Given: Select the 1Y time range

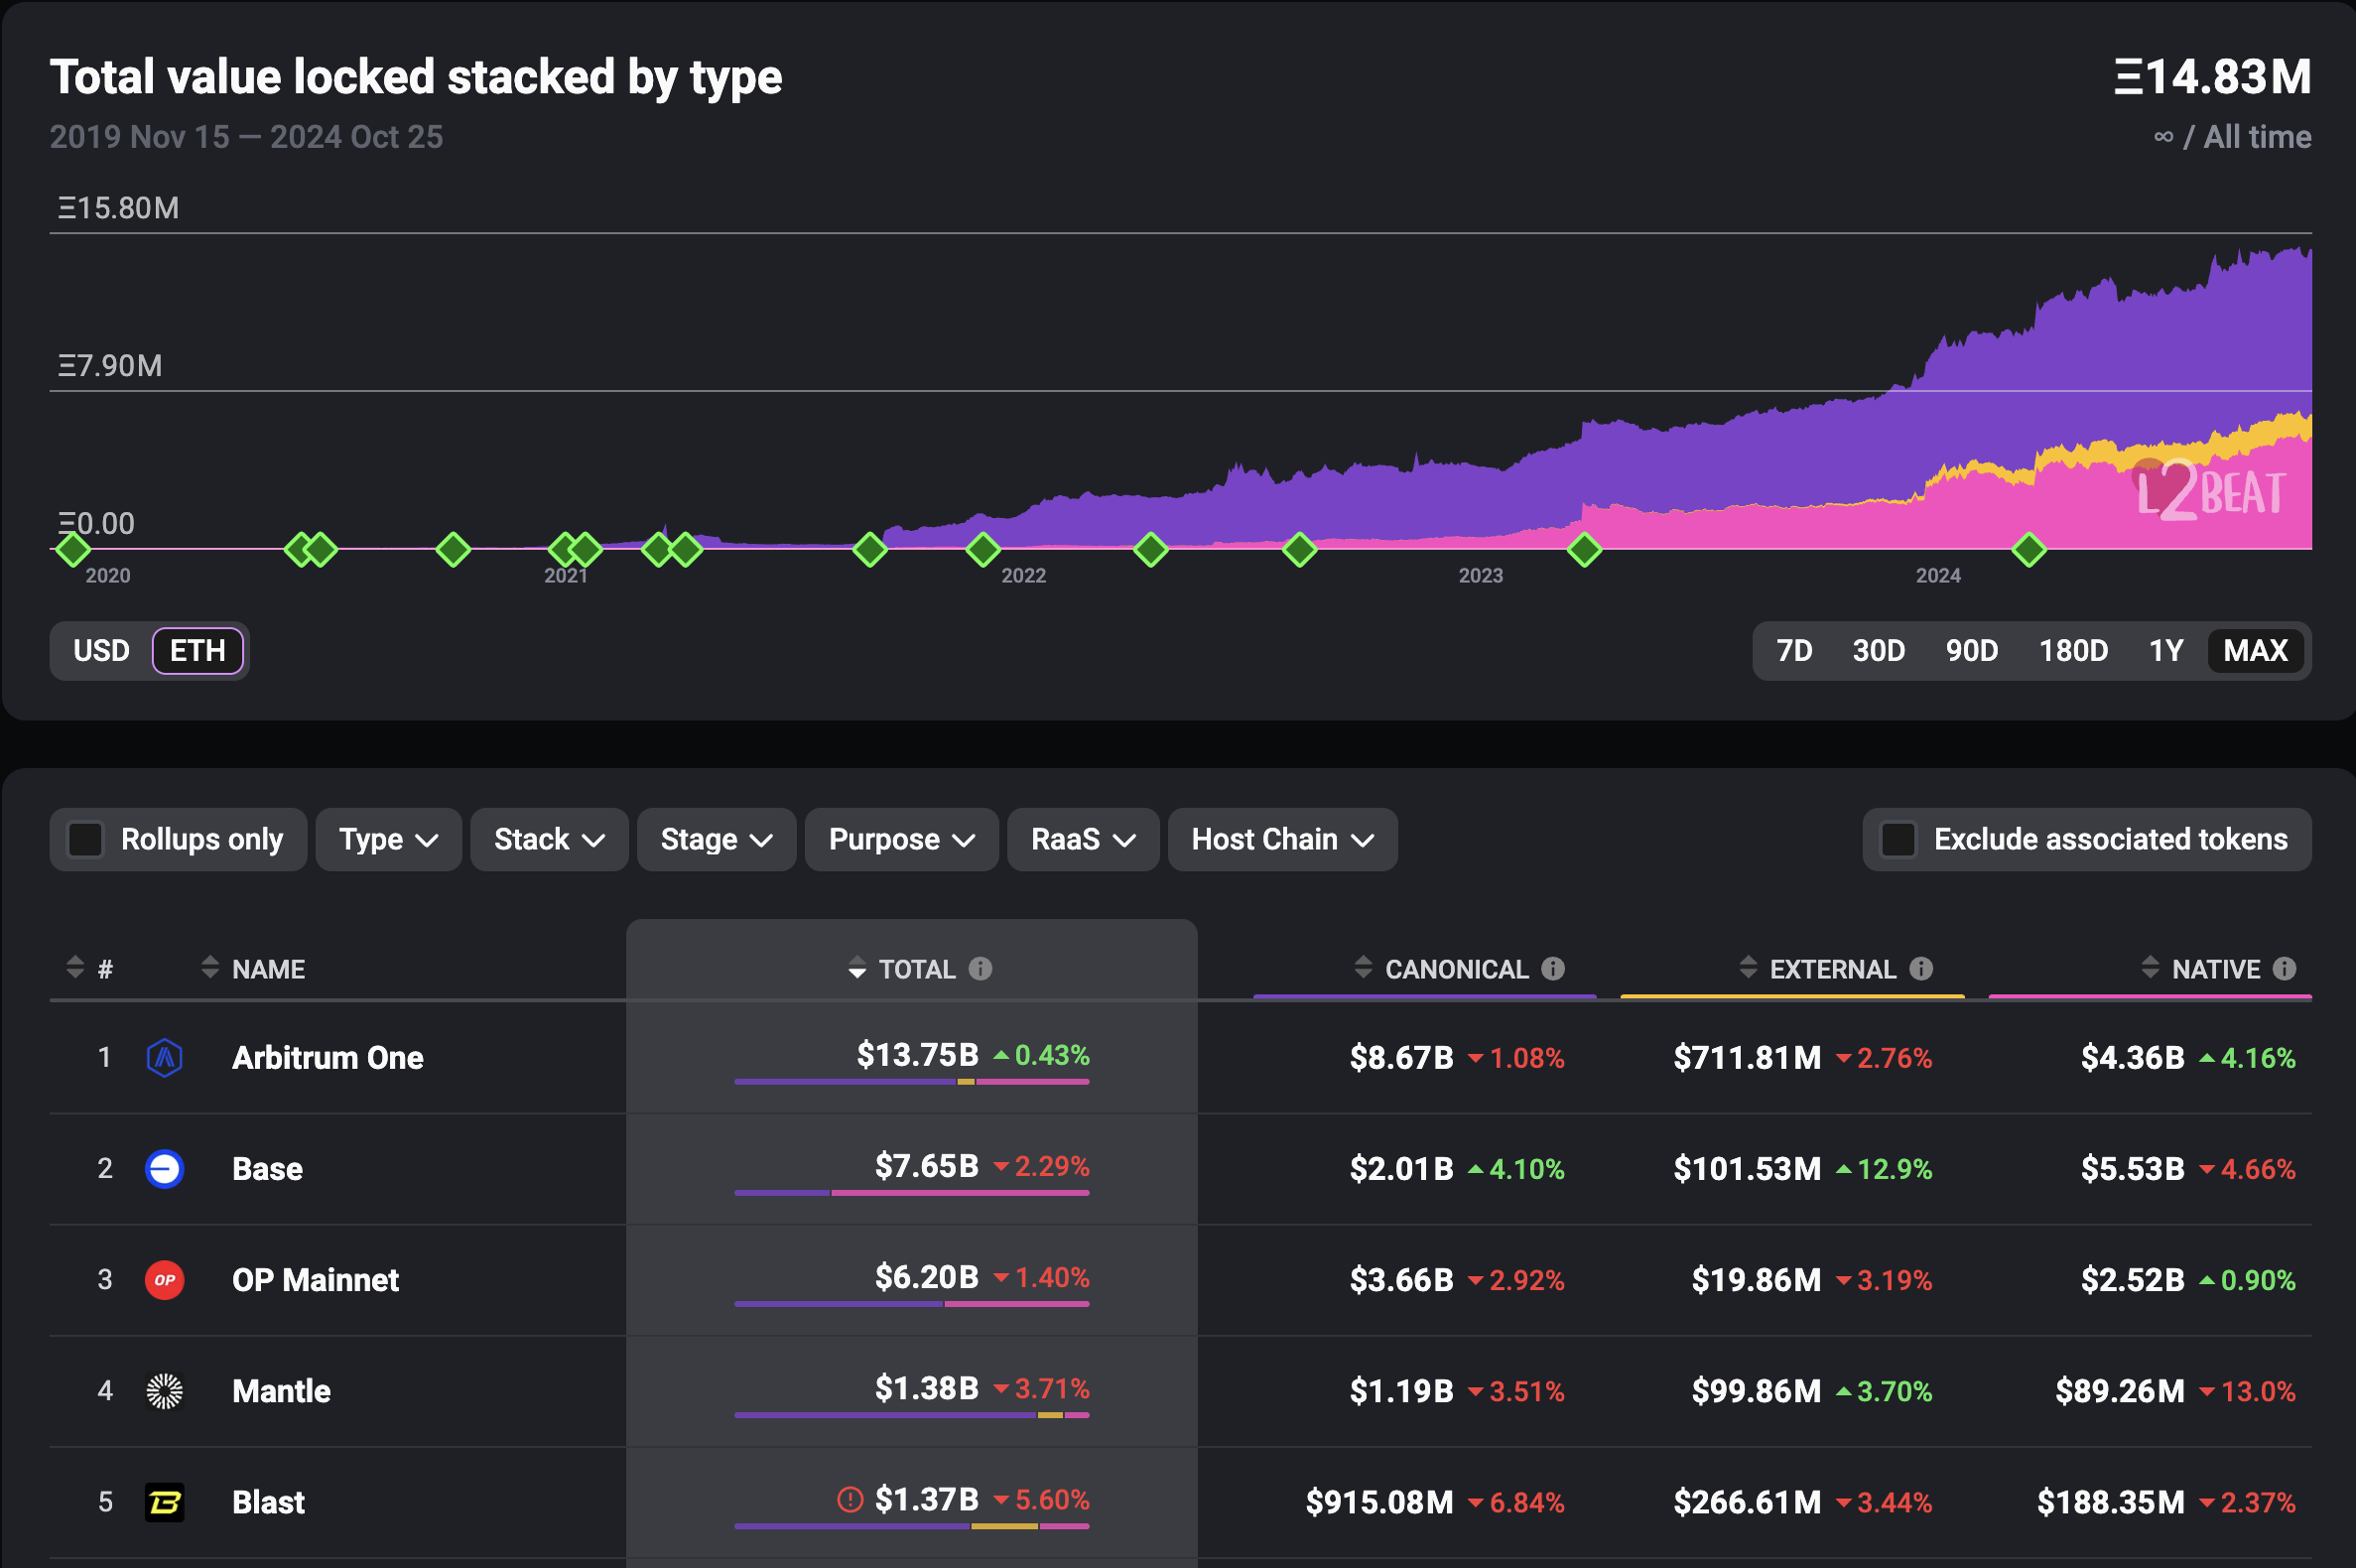Looking at the screenshot, I should (2166, 650).
